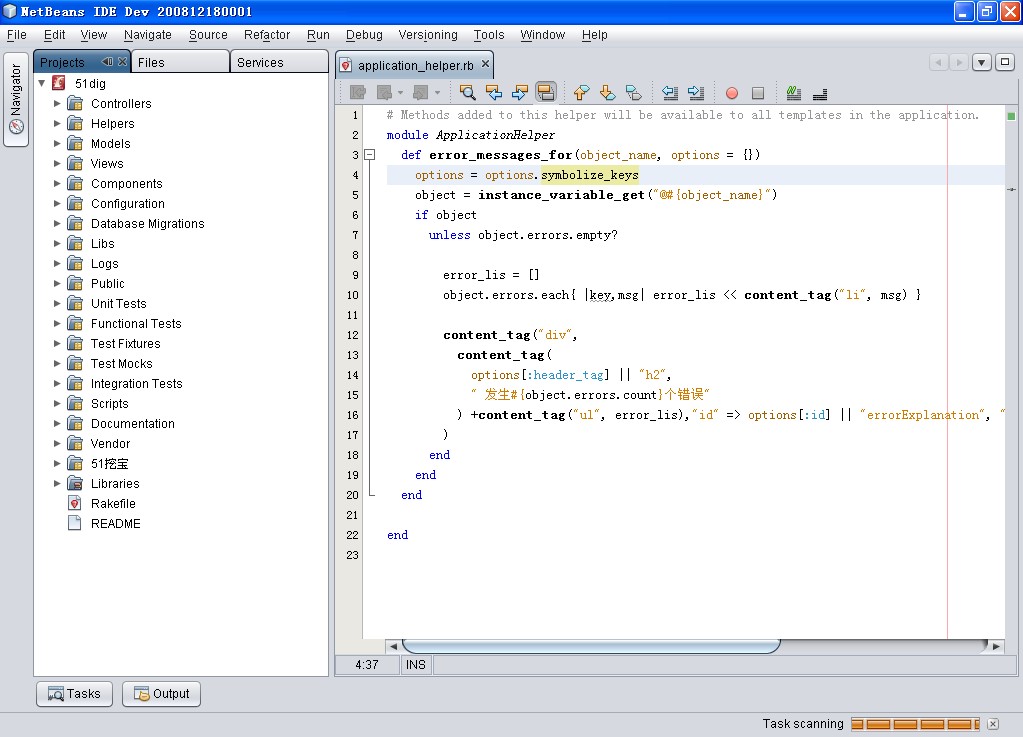The width and height of the screenshot is (1023, 737).
Task: Start Macro Recording with red circle icon
Action: pyautogui.click(x=731, y=92)
